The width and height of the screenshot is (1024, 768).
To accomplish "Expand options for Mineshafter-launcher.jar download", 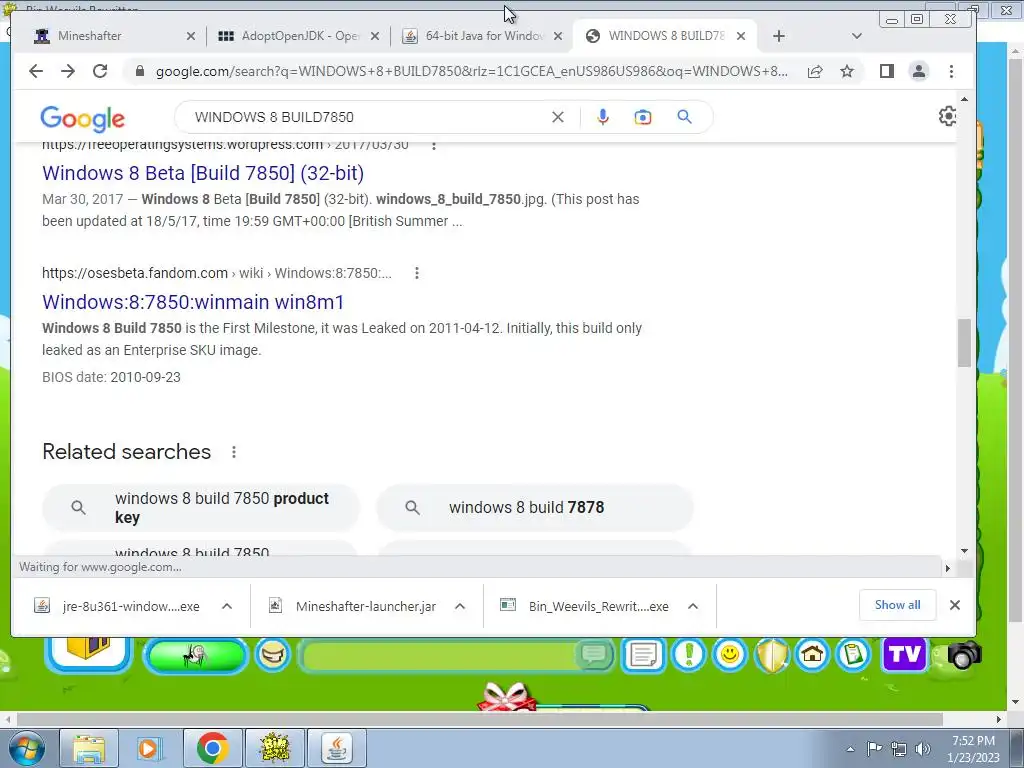I will 460,606.
